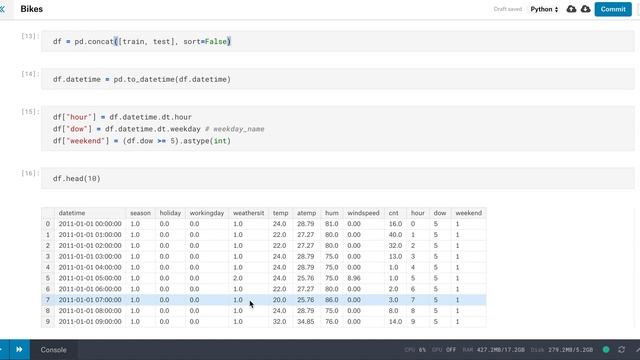This screenshot has width=640, height=360.
Task: Click the atemp column header
Action: pyautogui.click(x=307, y=213)
